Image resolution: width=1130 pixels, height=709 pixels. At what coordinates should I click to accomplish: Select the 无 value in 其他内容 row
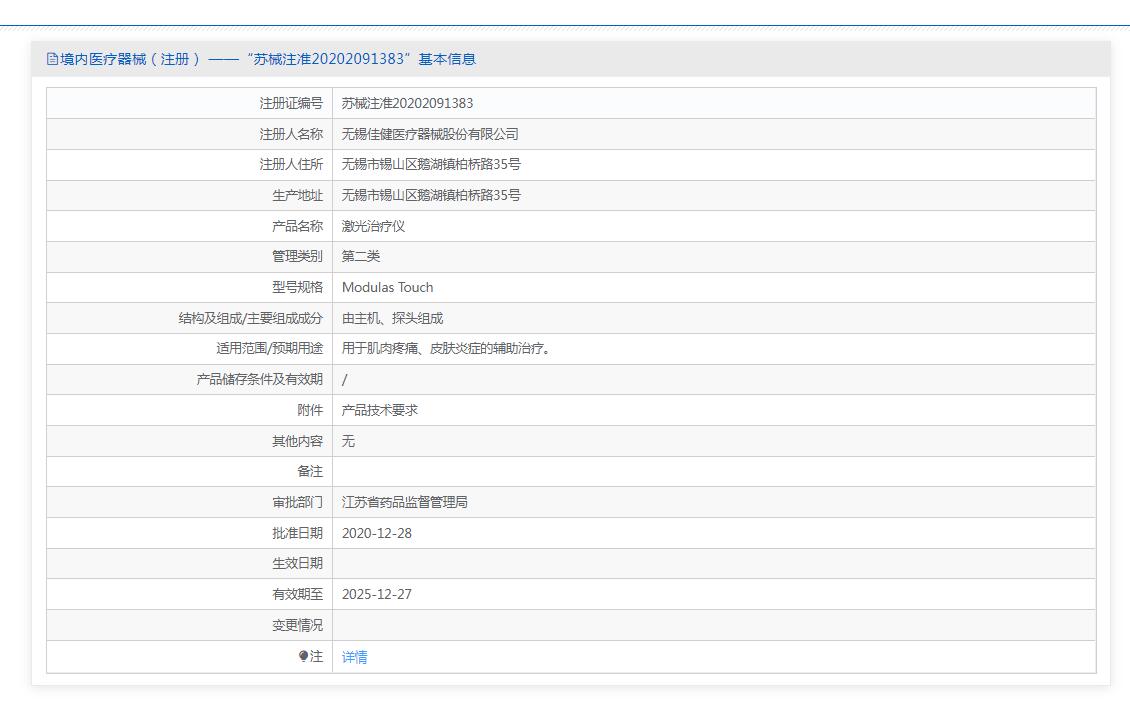[348, 441]
